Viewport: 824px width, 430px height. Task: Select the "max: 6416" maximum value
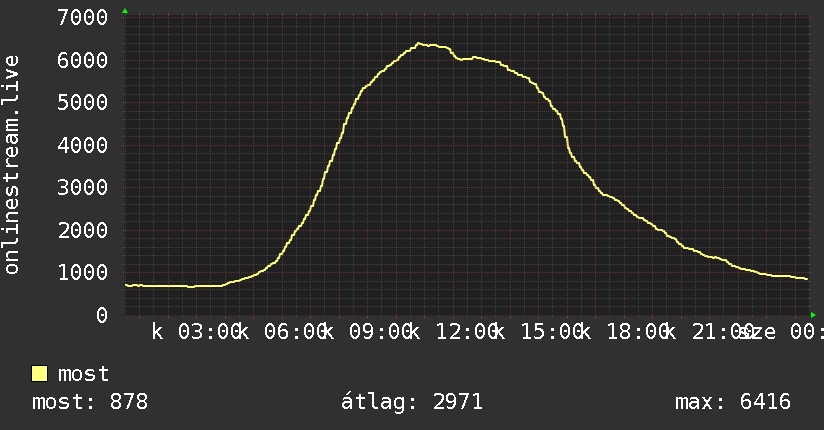[x=733, y=402]
